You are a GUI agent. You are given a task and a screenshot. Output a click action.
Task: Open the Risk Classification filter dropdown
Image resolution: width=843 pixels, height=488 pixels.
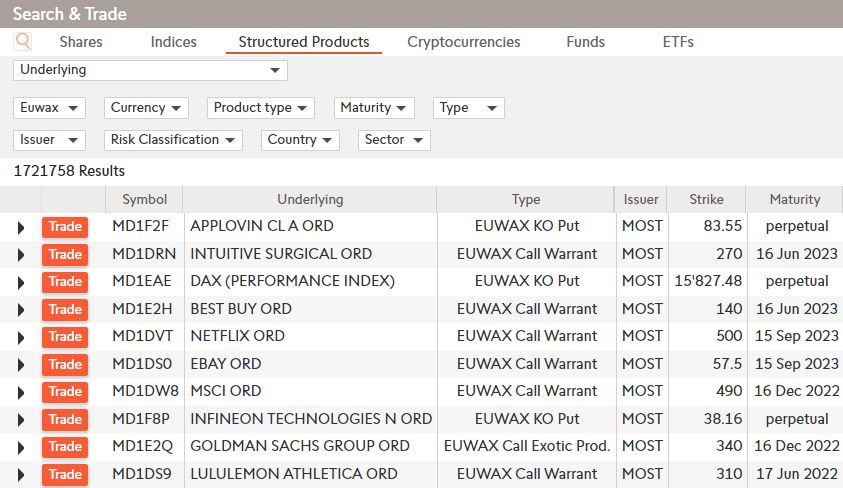pos(173,140)
